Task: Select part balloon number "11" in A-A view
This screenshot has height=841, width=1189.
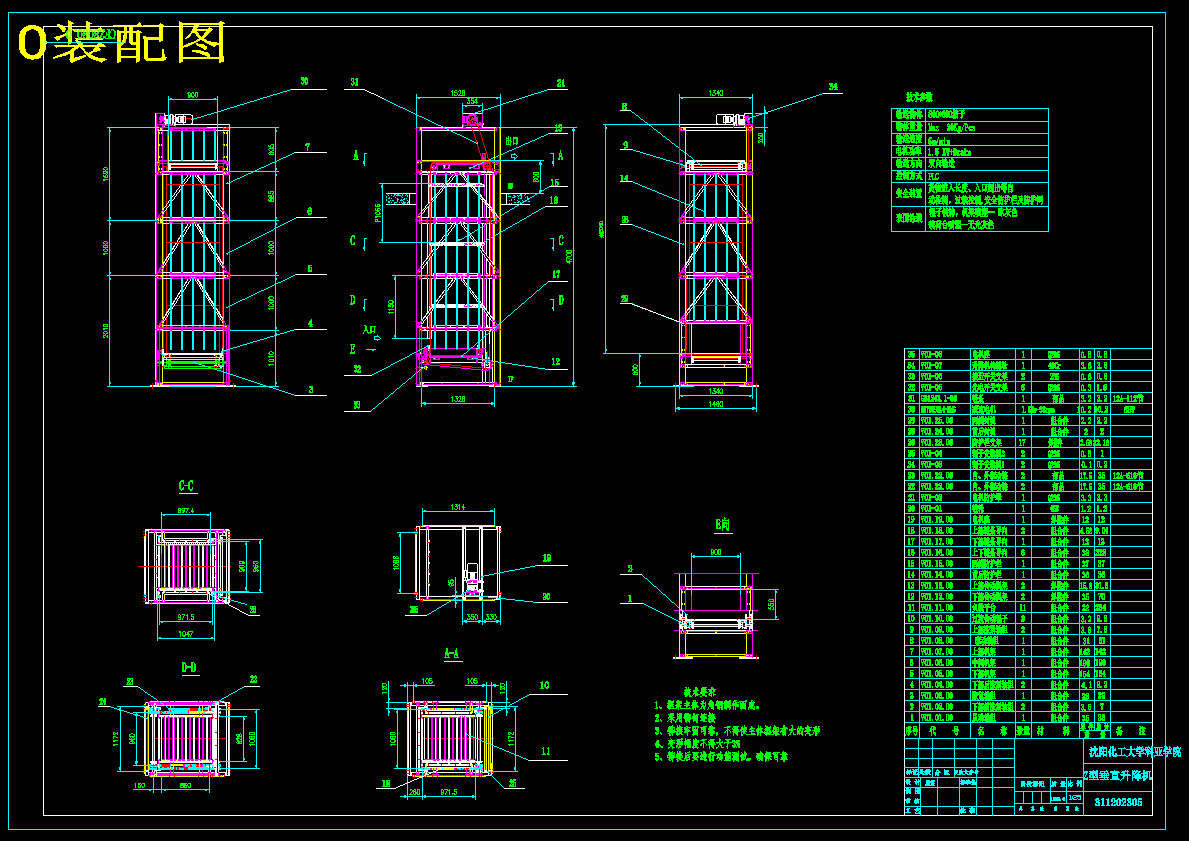Action: coord(544,752)
